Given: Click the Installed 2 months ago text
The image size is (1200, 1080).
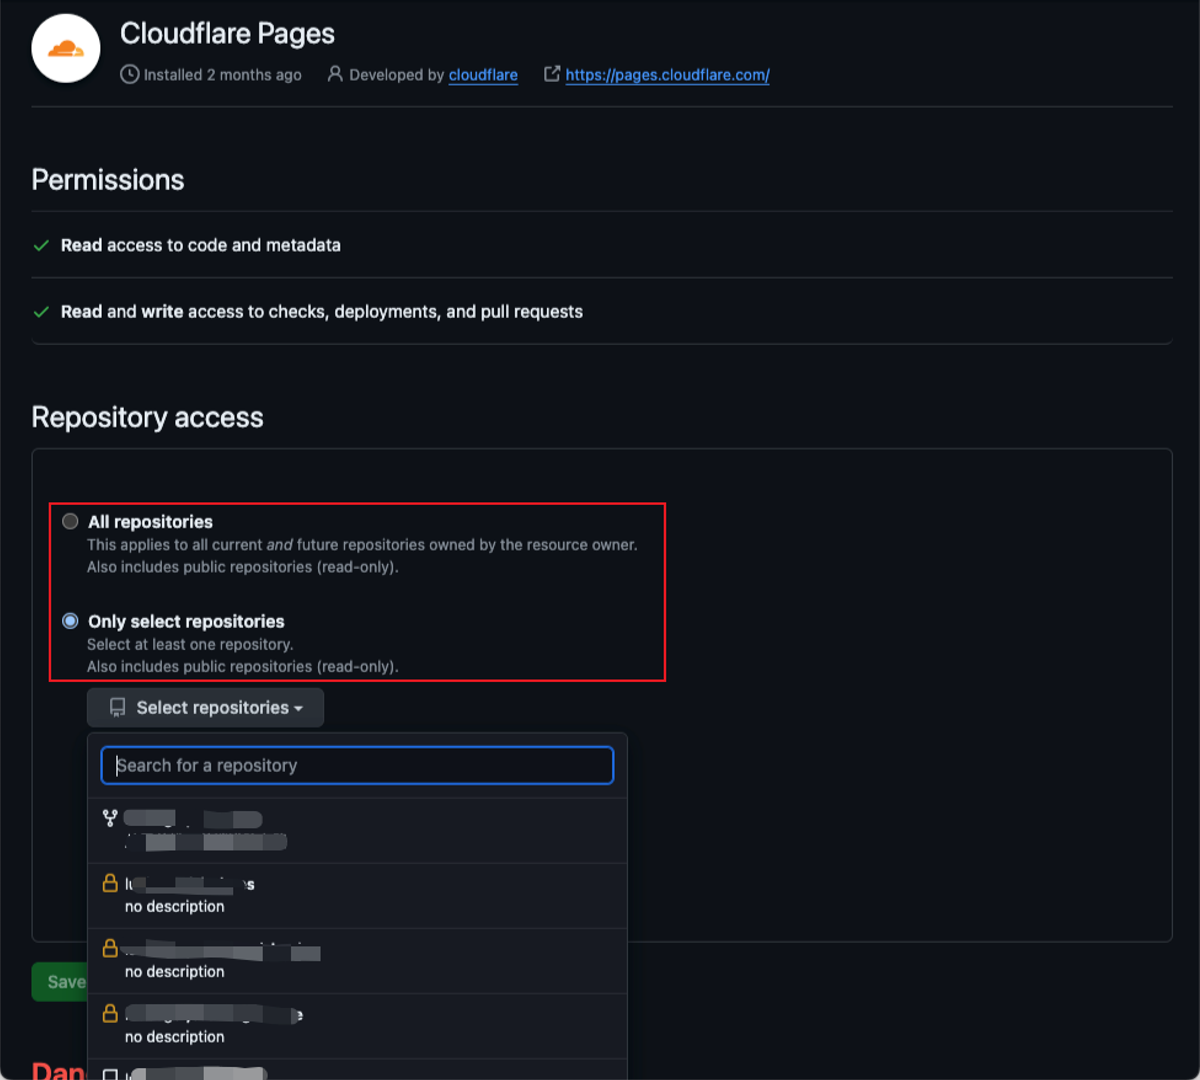Looking at the screenshot, I should pyautogui.click(x=223, y=75).
